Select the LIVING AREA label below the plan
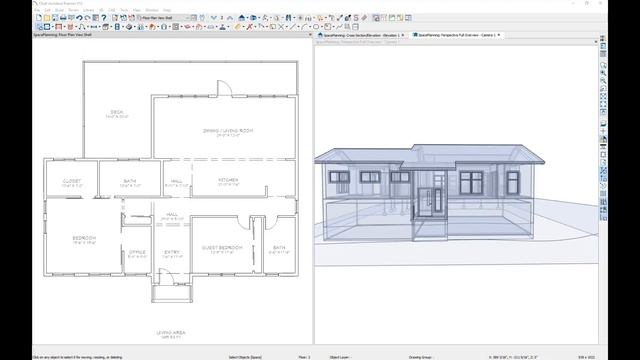The image size is (640, 360). (171, 333)
